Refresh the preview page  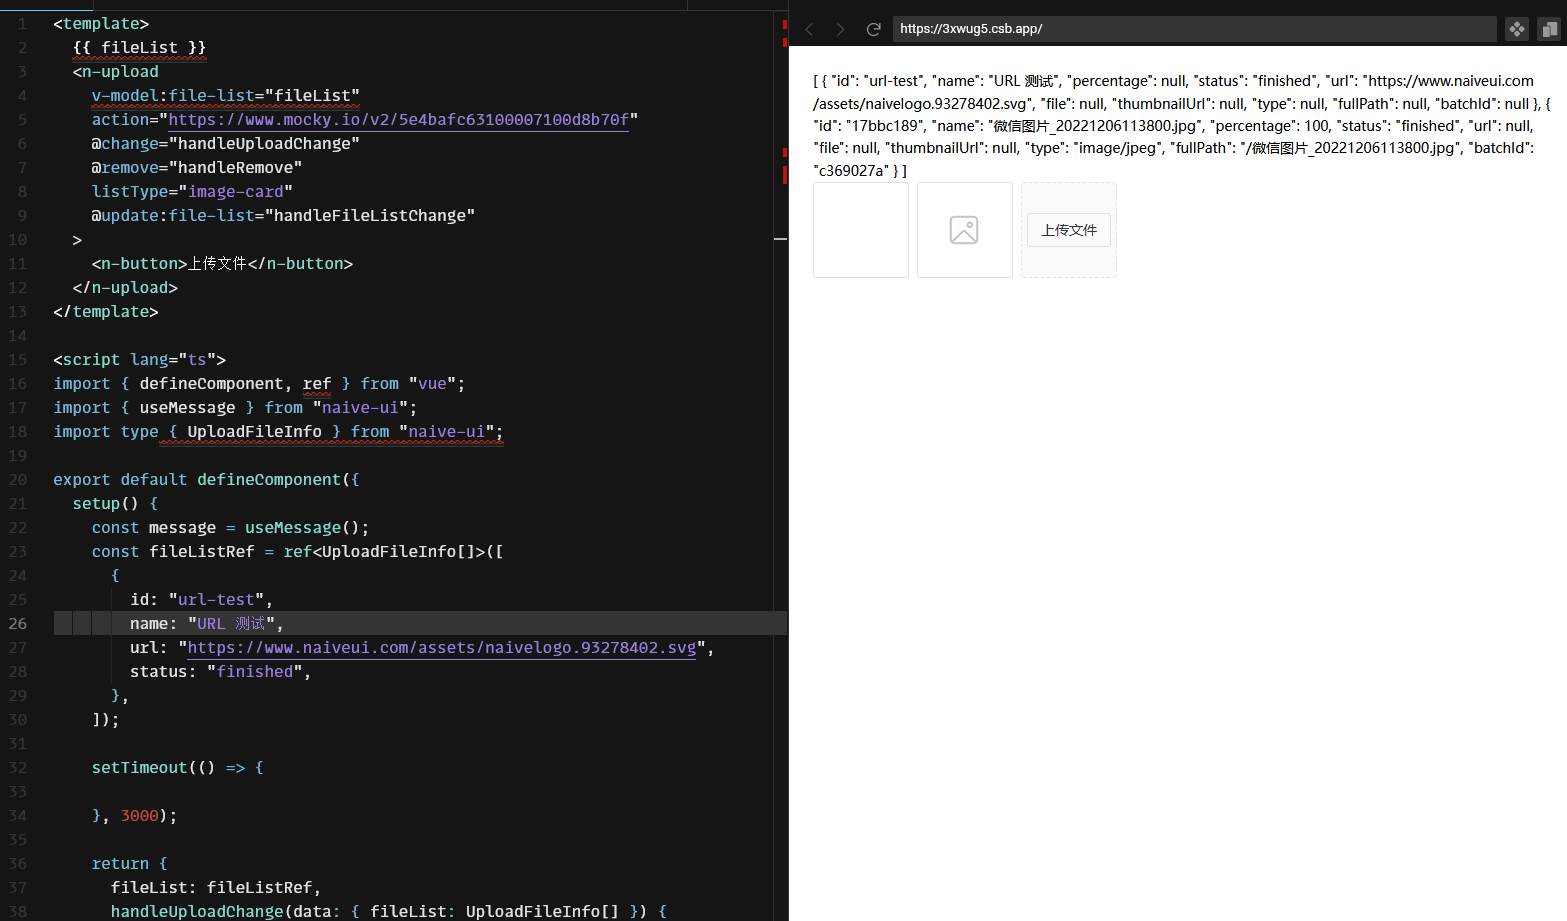pos(873,29)
